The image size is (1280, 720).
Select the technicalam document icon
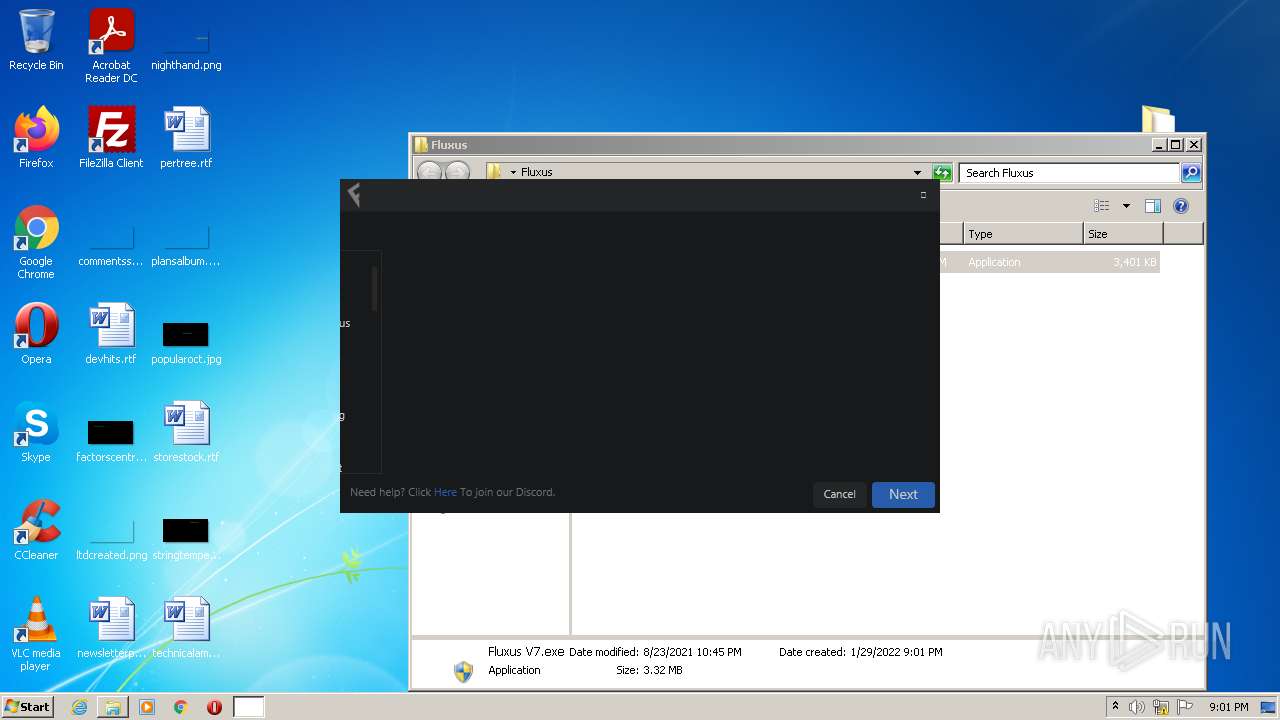coord(186,628)
